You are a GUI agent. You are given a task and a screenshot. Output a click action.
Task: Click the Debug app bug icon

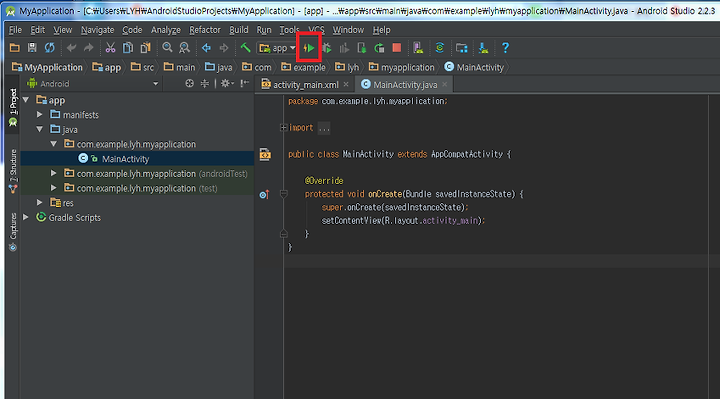pyautogui.click(x=327, y=48)
